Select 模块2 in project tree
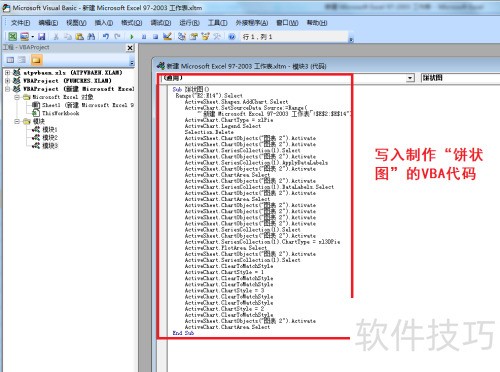The image size is (500, 372). pyautogui.click(x=50, y=138)
